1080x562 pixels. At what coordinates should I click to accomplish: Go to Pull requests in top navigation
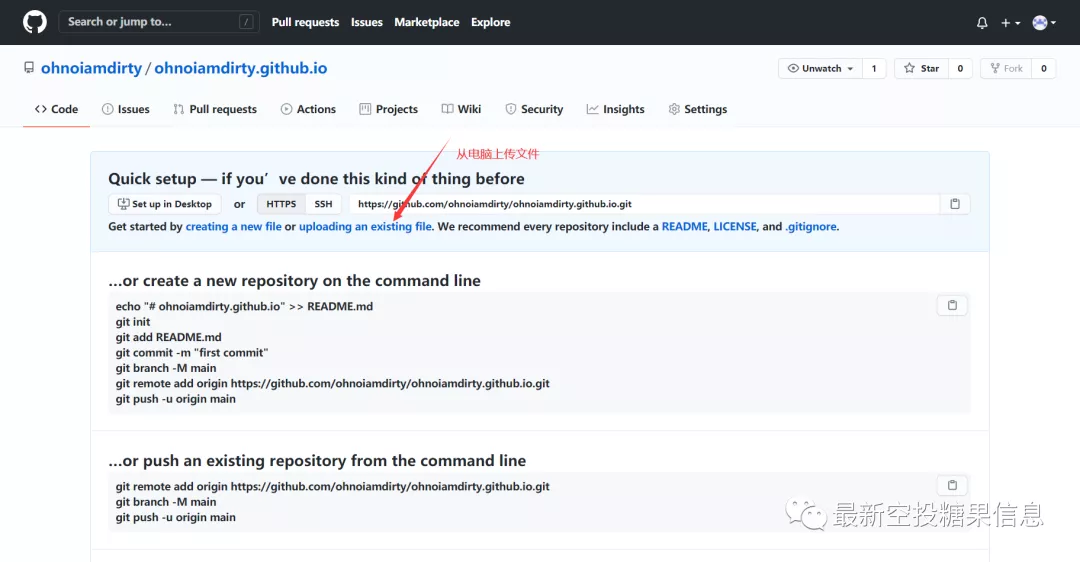coord(305,22)
